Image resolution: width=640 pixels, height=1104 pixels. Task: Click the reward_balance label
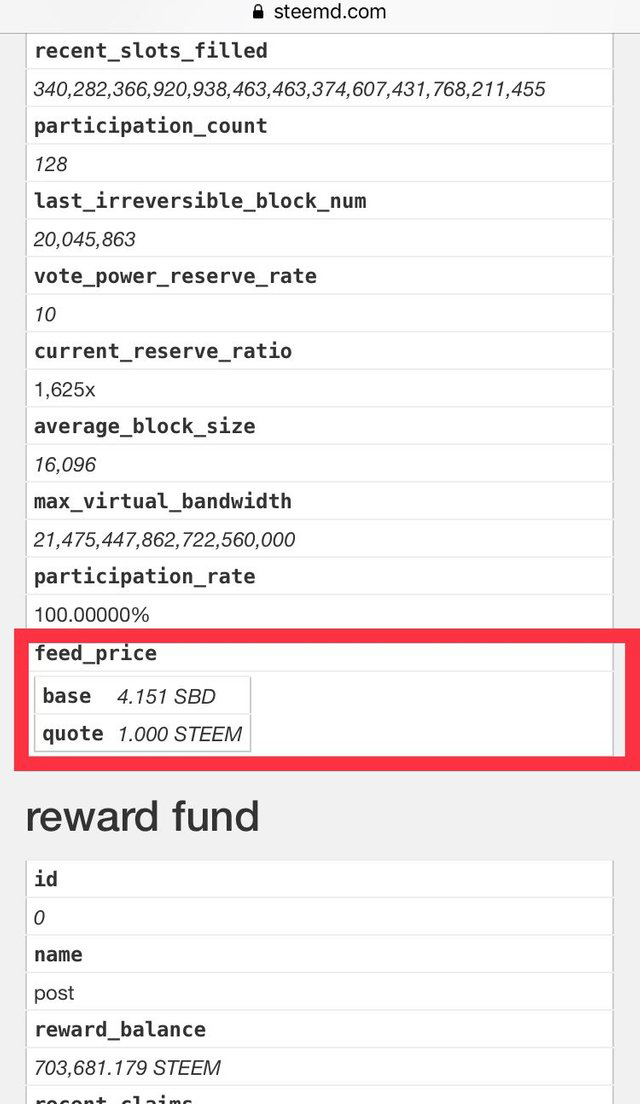point(120,1029)
